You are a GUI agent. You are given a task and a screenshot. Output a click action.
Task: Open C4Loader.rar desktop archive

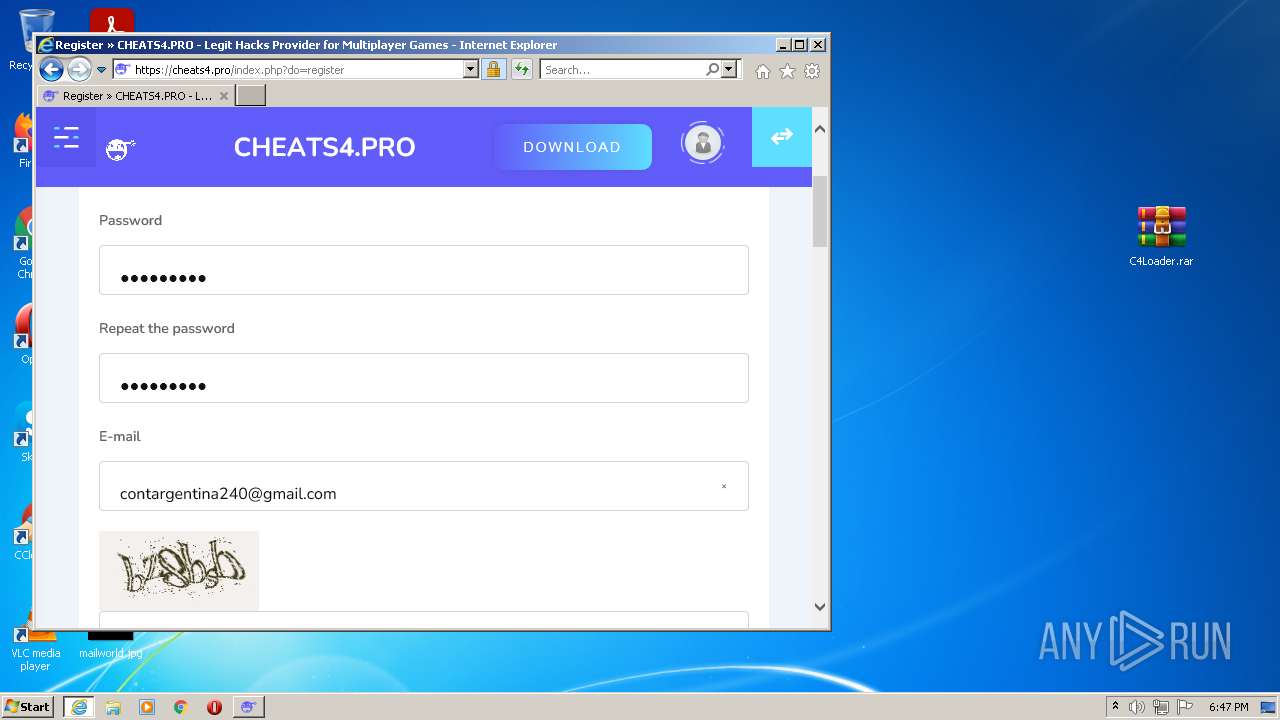click(1161, 236)
